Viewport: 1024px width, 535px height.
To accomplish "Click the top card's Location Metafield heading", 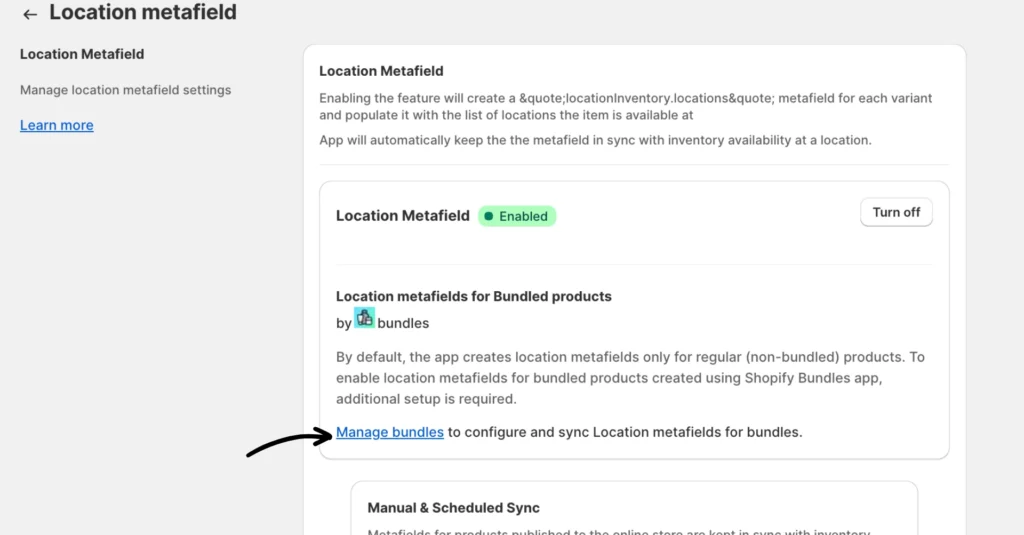I will [381, 71].
